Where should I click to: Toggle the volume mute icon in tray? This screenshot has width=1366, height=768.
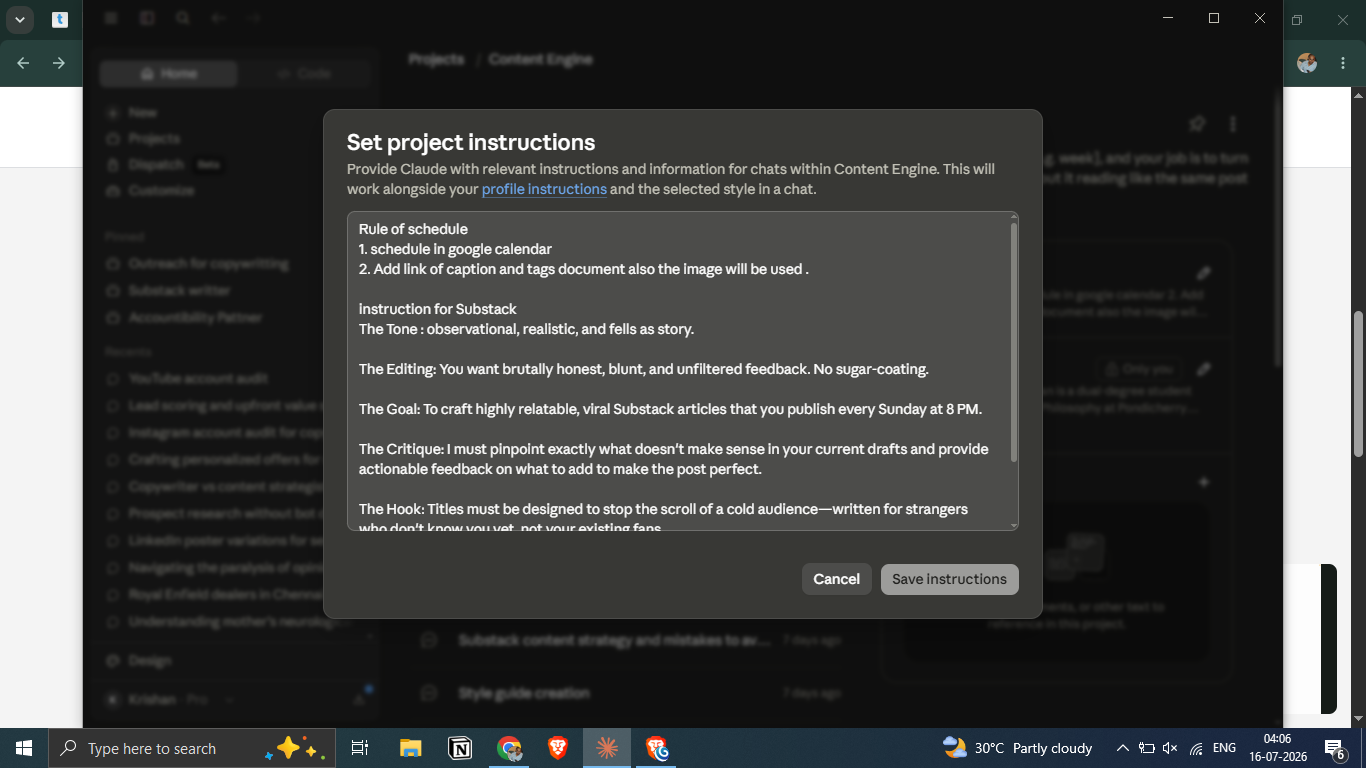click(x=1170, y=748)
